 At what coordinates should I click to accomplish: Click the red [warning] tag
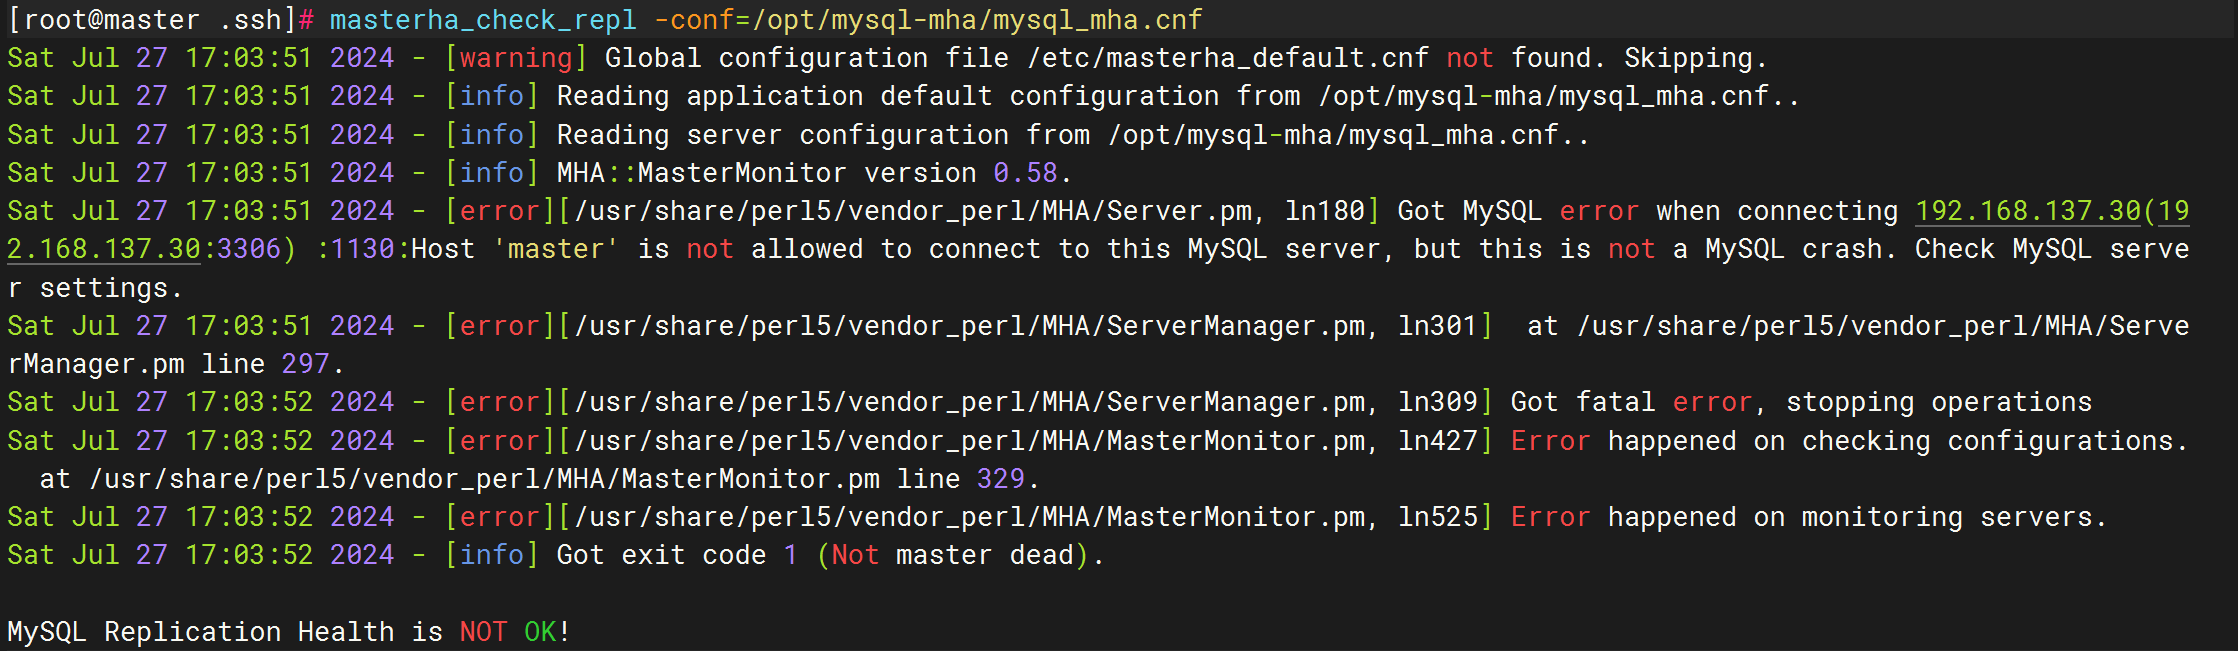pyautogui.click(x=516, y=58)
